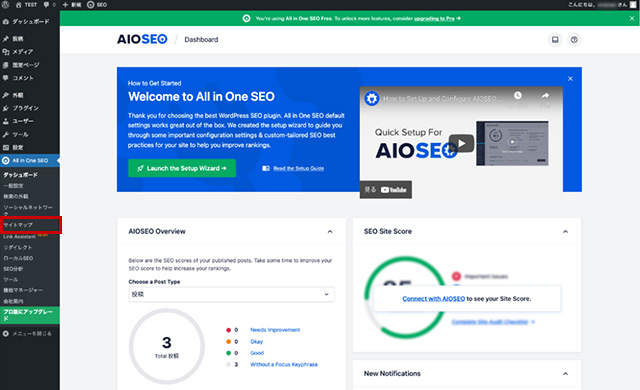Open the video title How to Set Up and Configure AIOSEO
640x390 pixels.
pos(440,99)
